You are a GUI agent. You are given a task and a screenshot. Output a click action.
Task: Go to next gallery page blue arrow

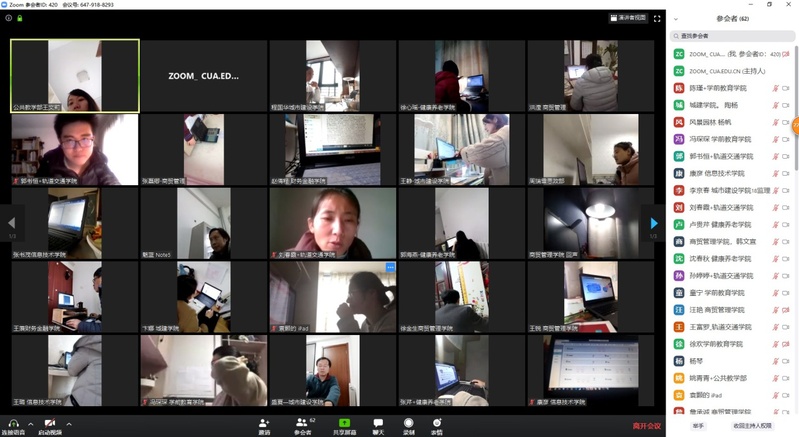(x=654, y=223)
